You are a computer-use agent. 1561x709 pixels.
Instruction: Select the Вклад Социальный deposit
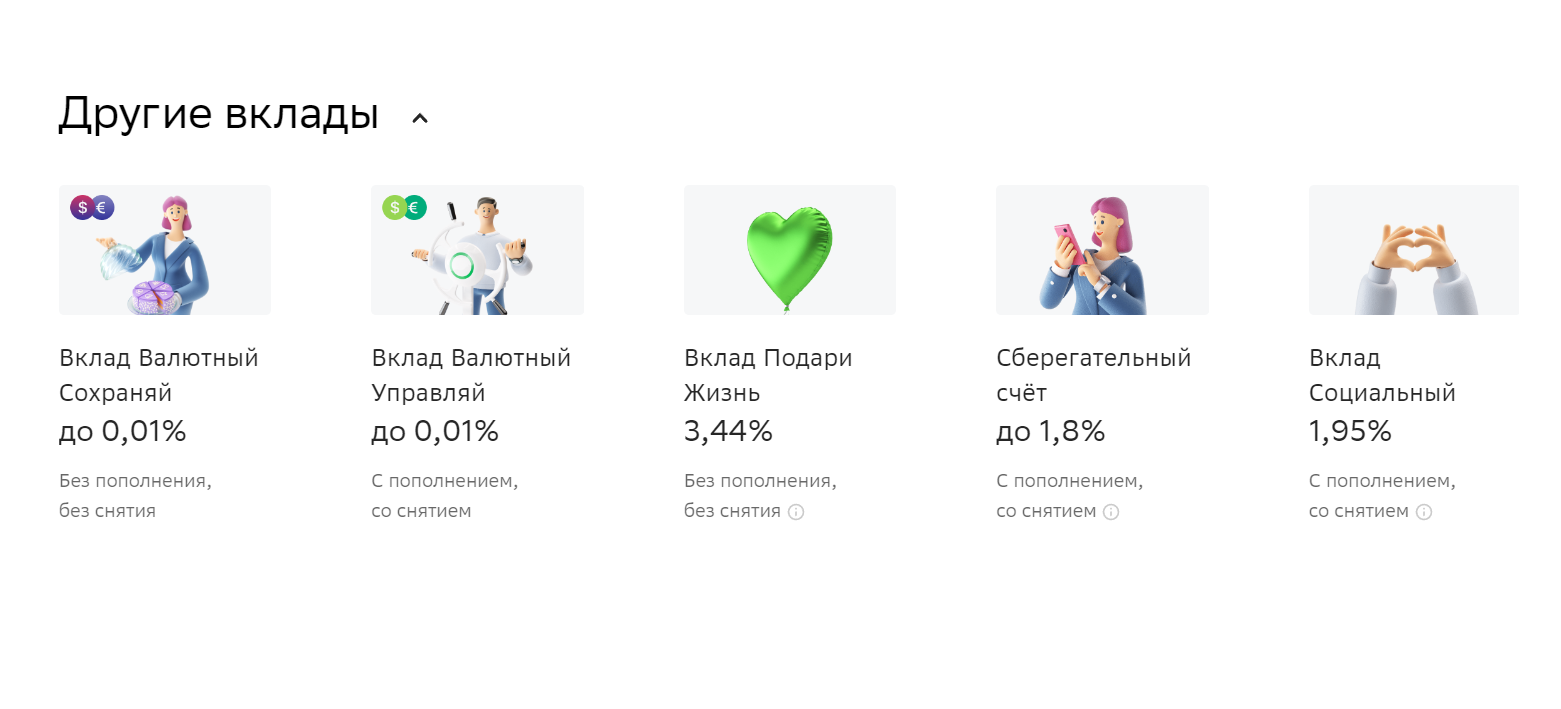click(x=1381, y=375)
